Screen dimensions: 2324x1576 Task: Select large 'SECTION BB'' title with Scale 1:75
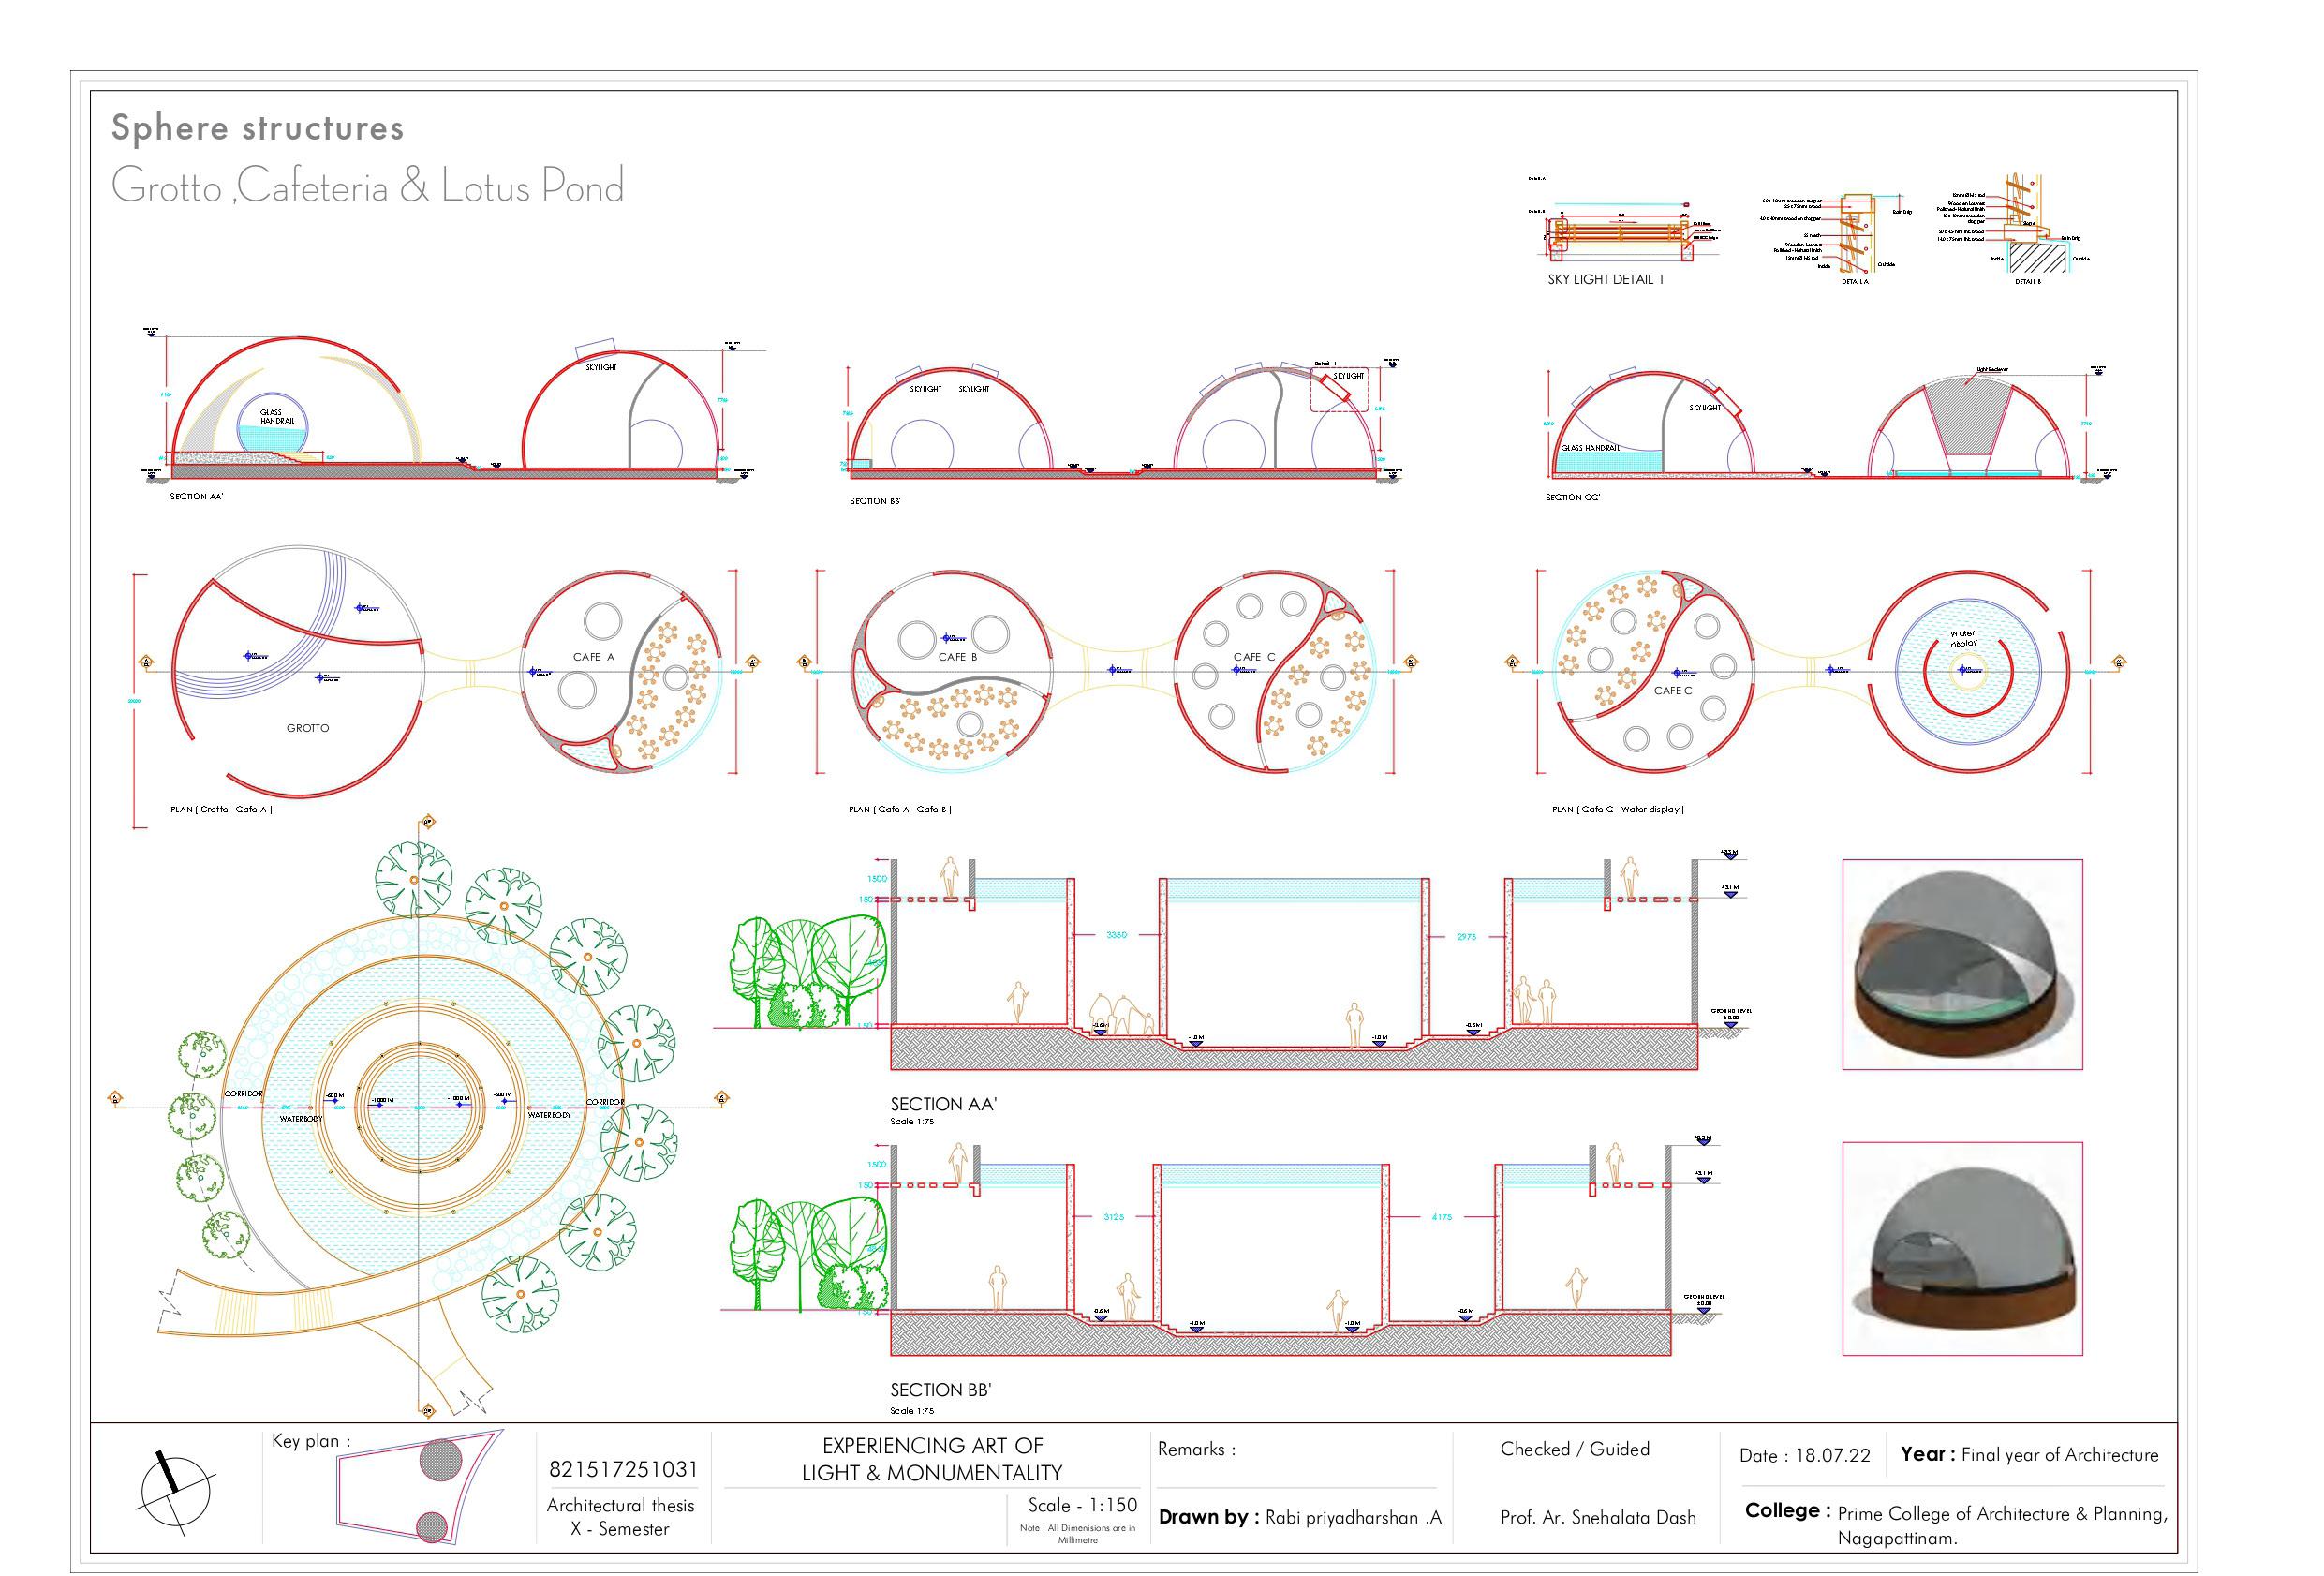(x=940, y=1397)
